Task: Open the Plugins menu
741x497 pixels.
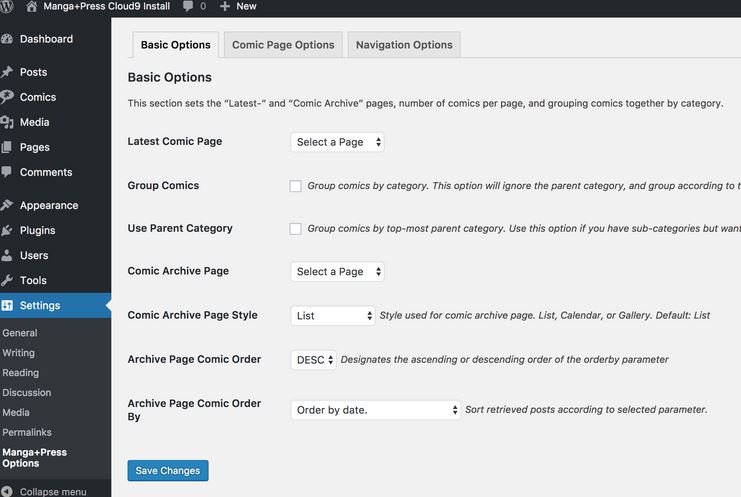Action: [55, 231]
